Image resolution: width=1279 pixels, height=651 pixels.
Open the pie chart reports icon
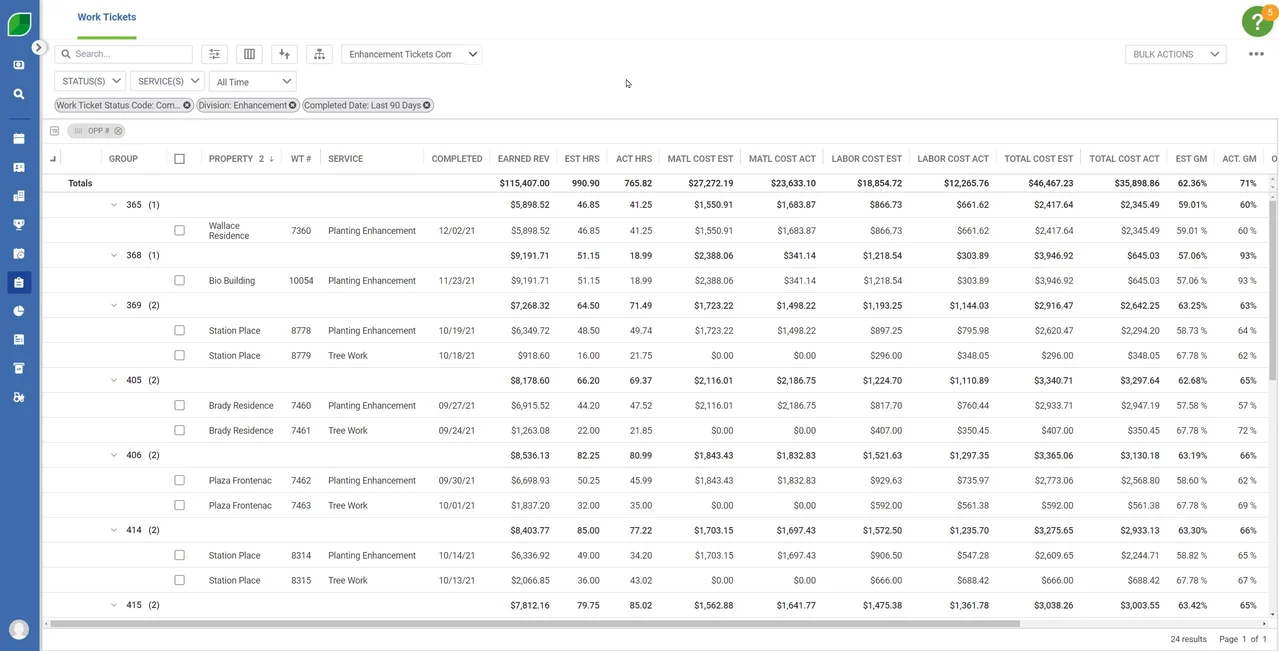coord(18,310)
